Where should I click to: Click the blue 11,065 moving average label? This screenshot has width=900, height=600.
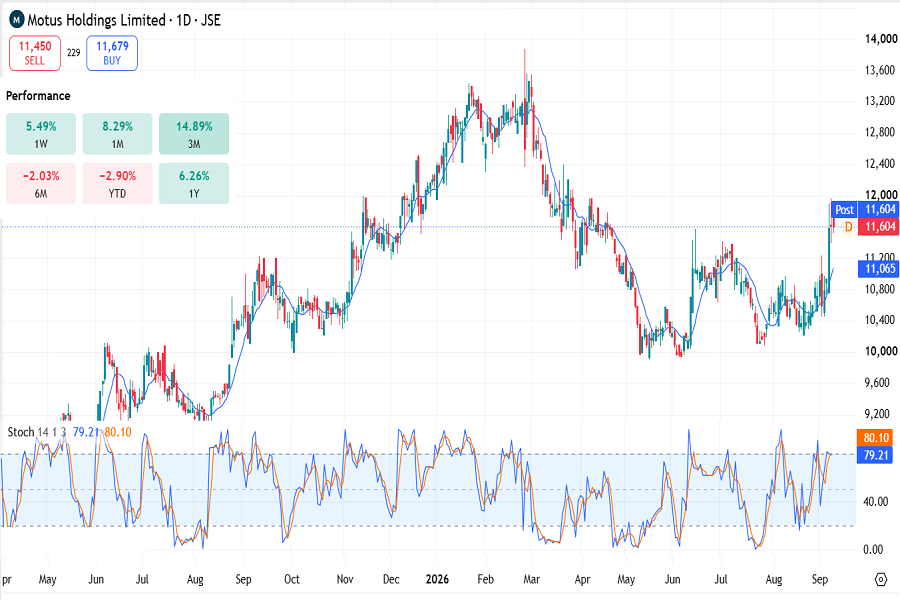(879, 269)
